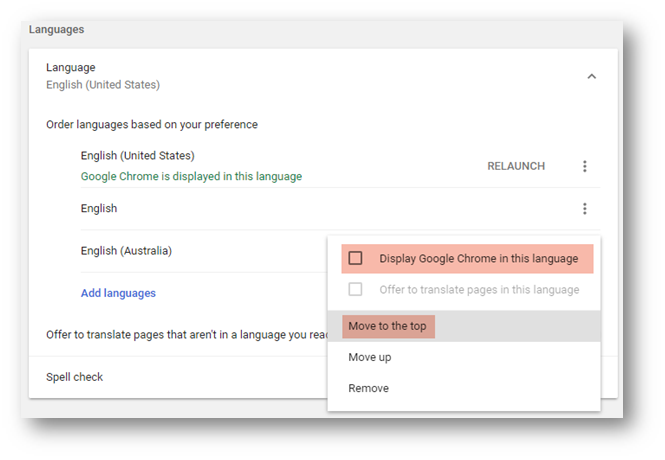Viewport: 665px width, 460px height.
Task: Click English (United States) subtitle under Language
Action: tap(103, 85)
